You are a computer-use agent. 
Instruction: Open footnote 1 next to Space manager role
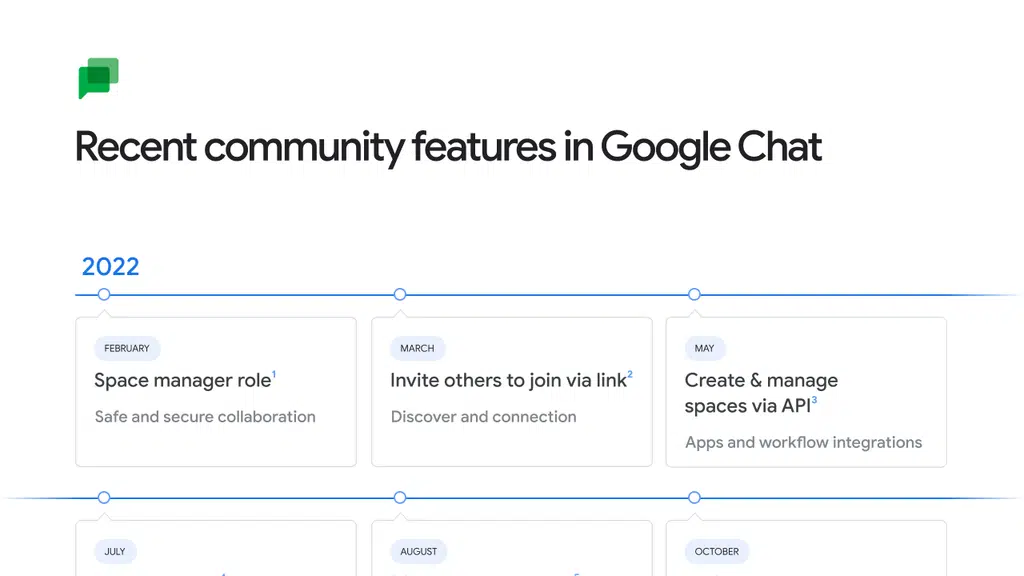pyautogui.click(x=274, y=374)
